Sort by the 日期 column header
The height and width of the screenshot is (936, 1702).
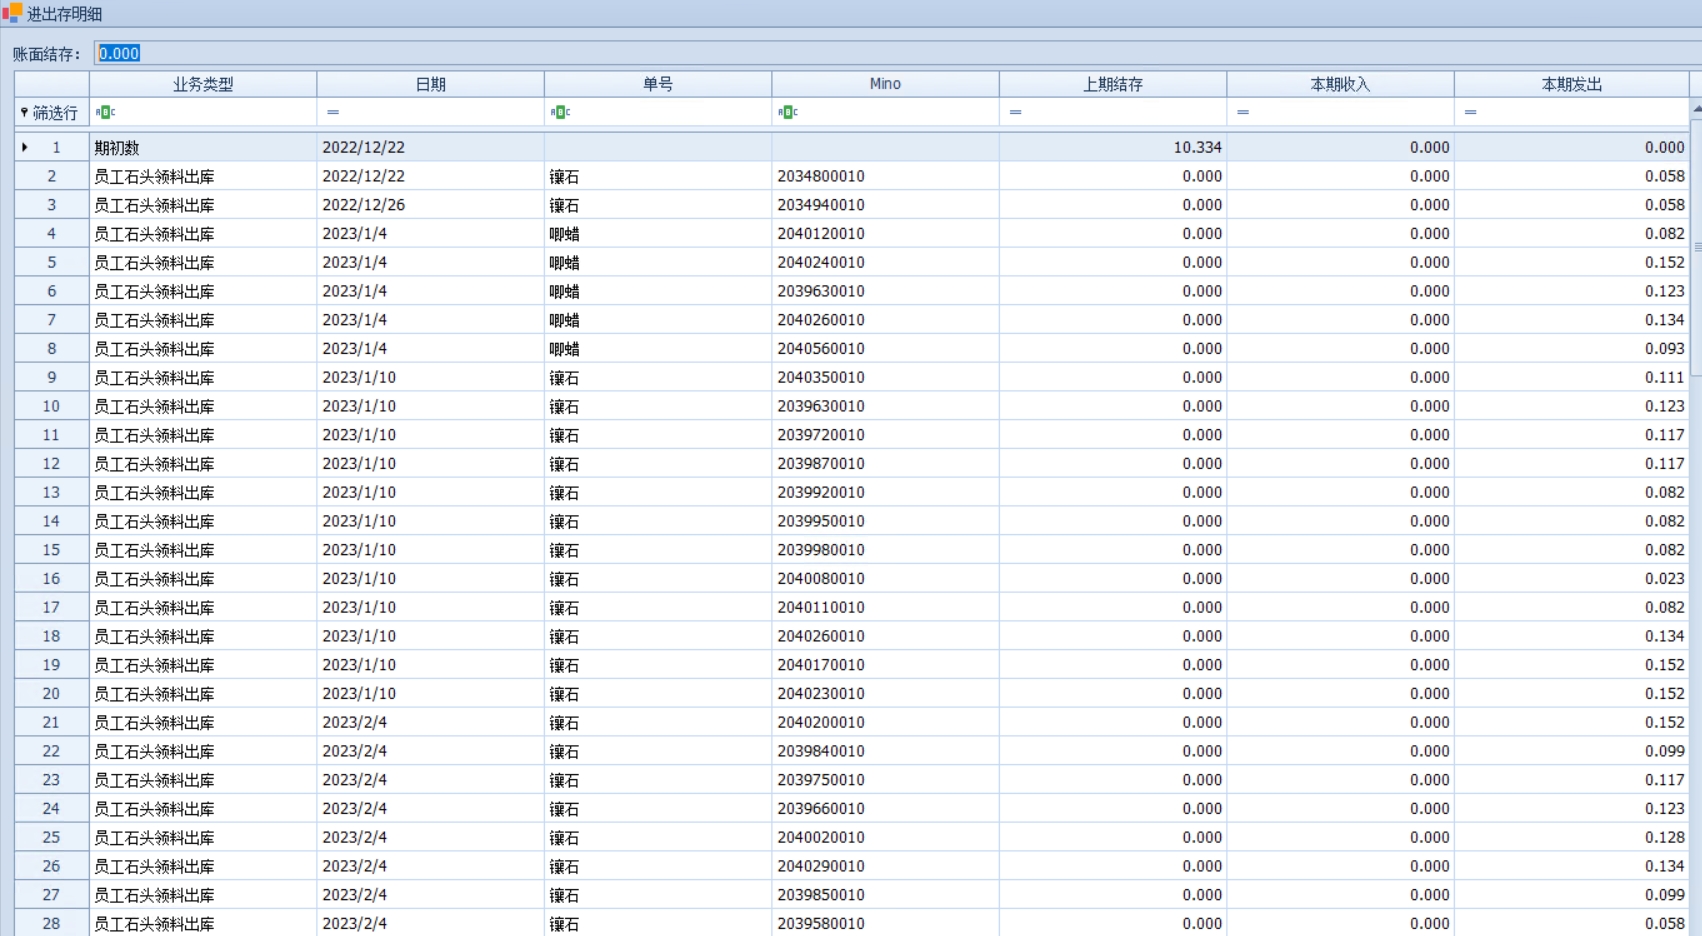(x=430, y=84)
